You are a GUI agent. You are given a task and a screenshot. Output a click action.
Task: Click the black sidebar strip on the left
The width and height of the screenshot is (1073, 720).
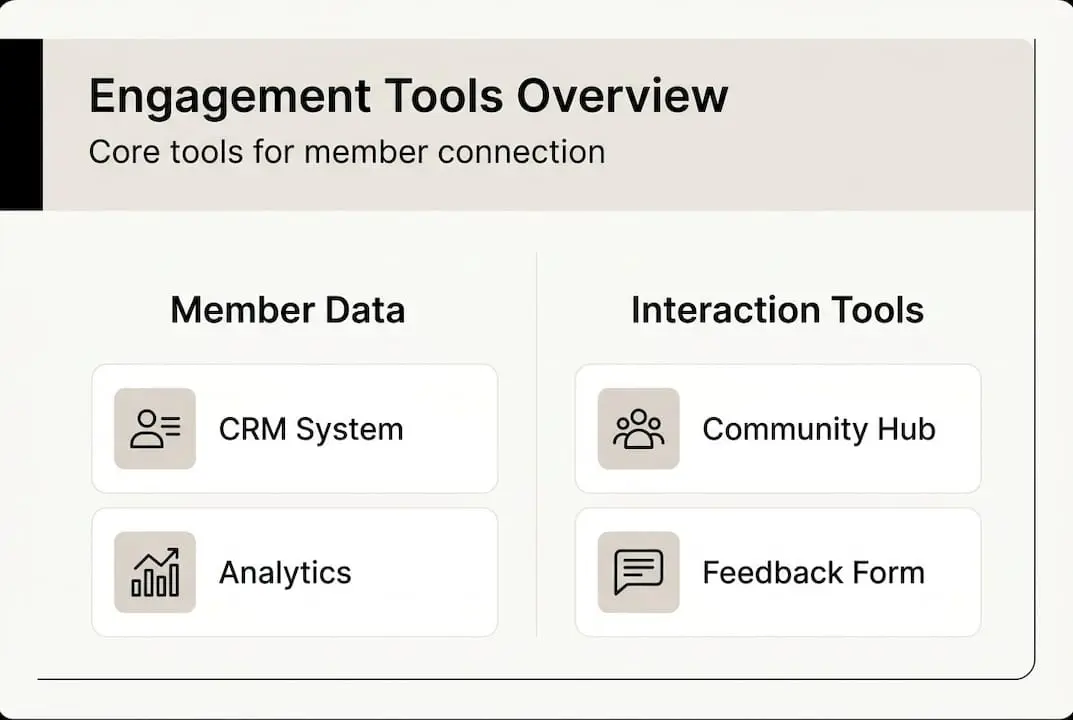click(x=20, y=120)
